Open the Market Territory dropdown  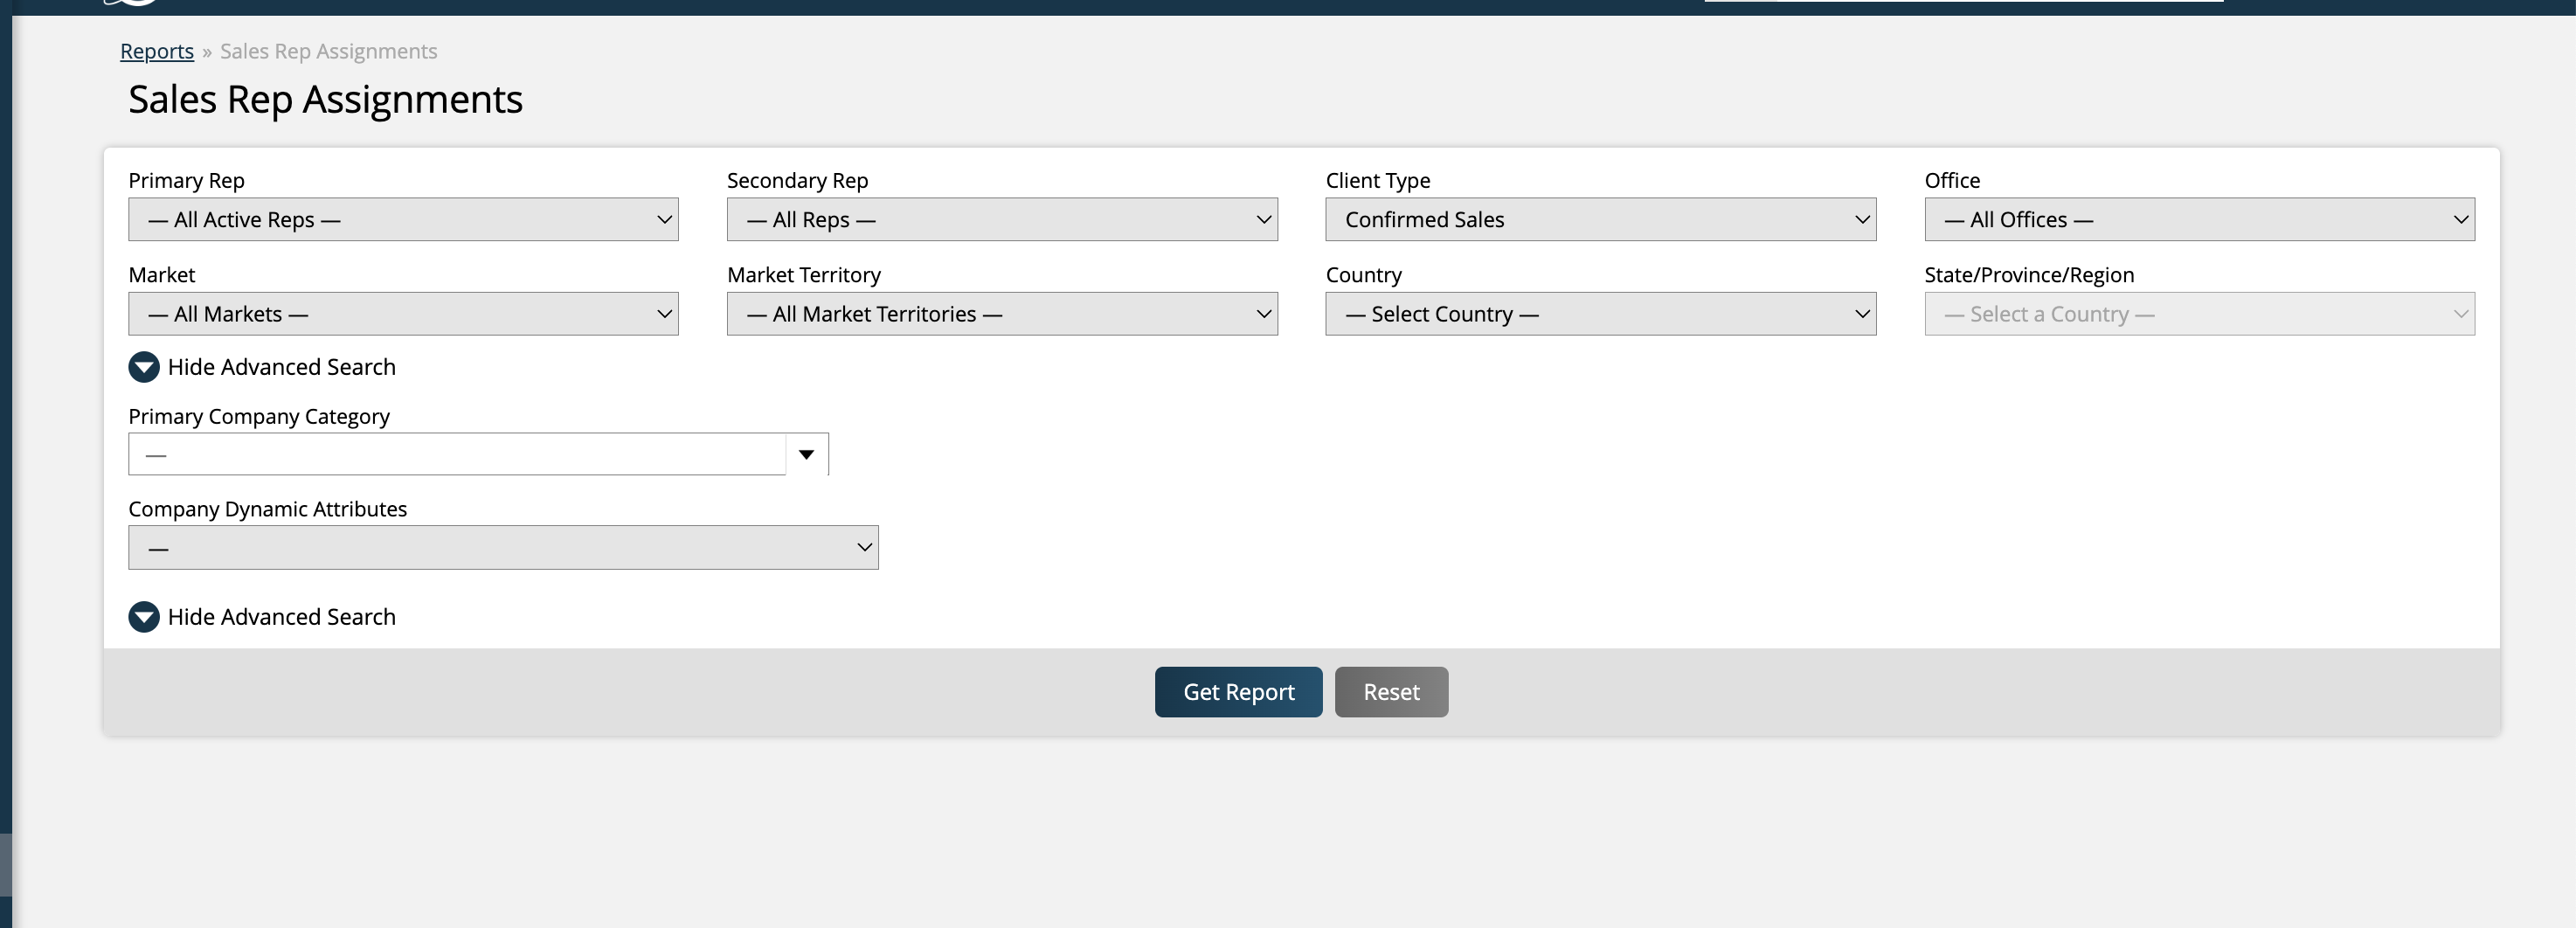[1001, 314]
